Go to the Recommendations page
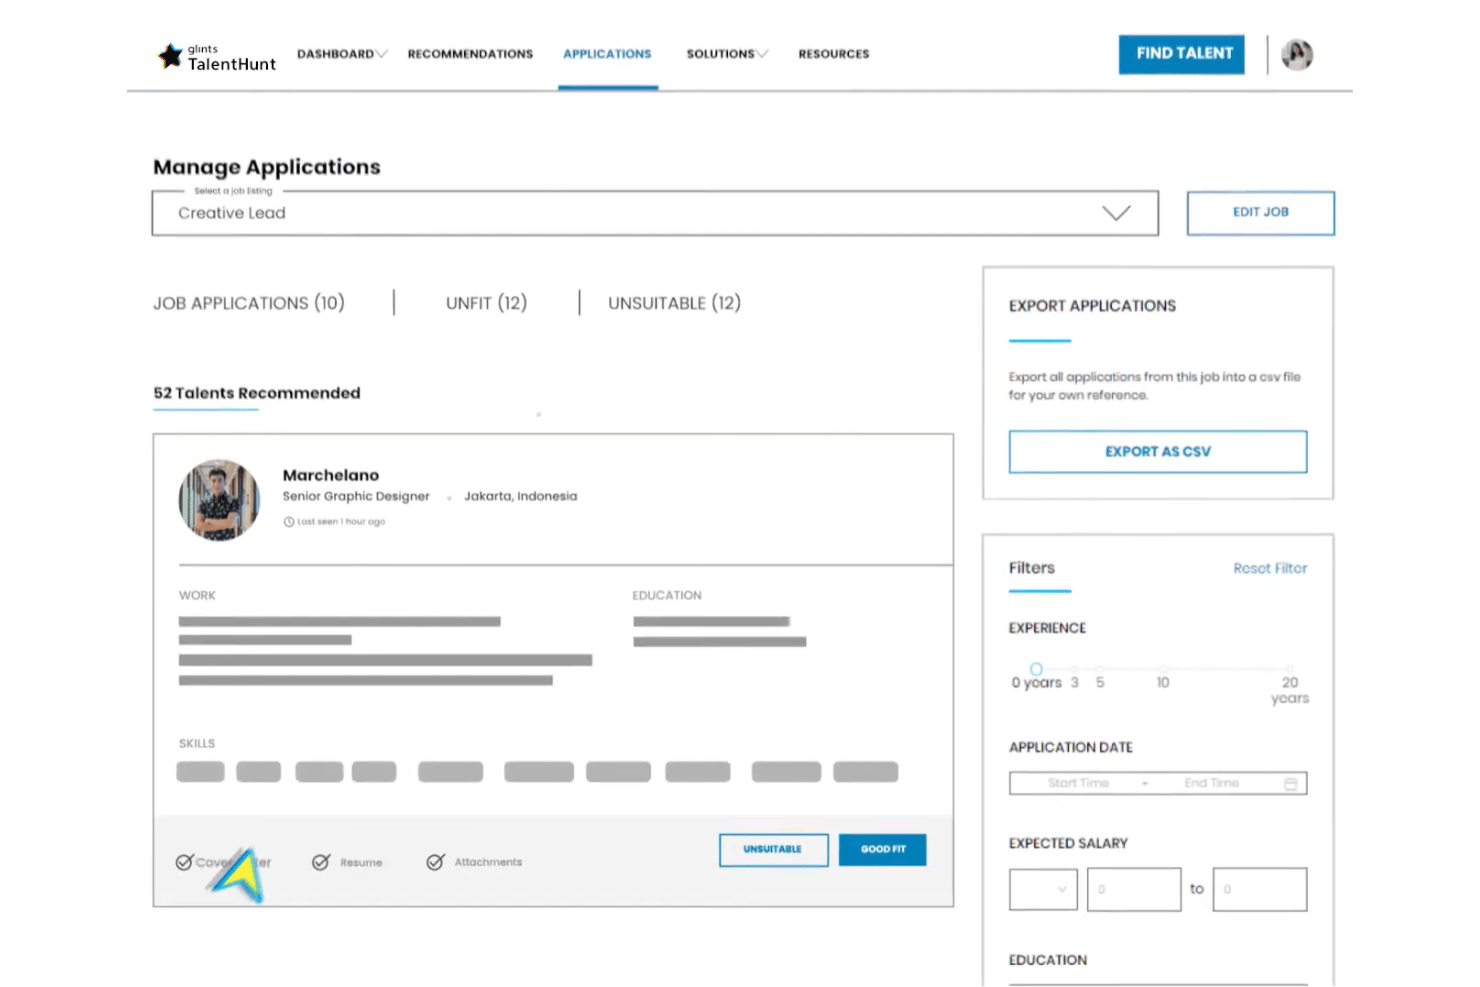 click(470, 54)
